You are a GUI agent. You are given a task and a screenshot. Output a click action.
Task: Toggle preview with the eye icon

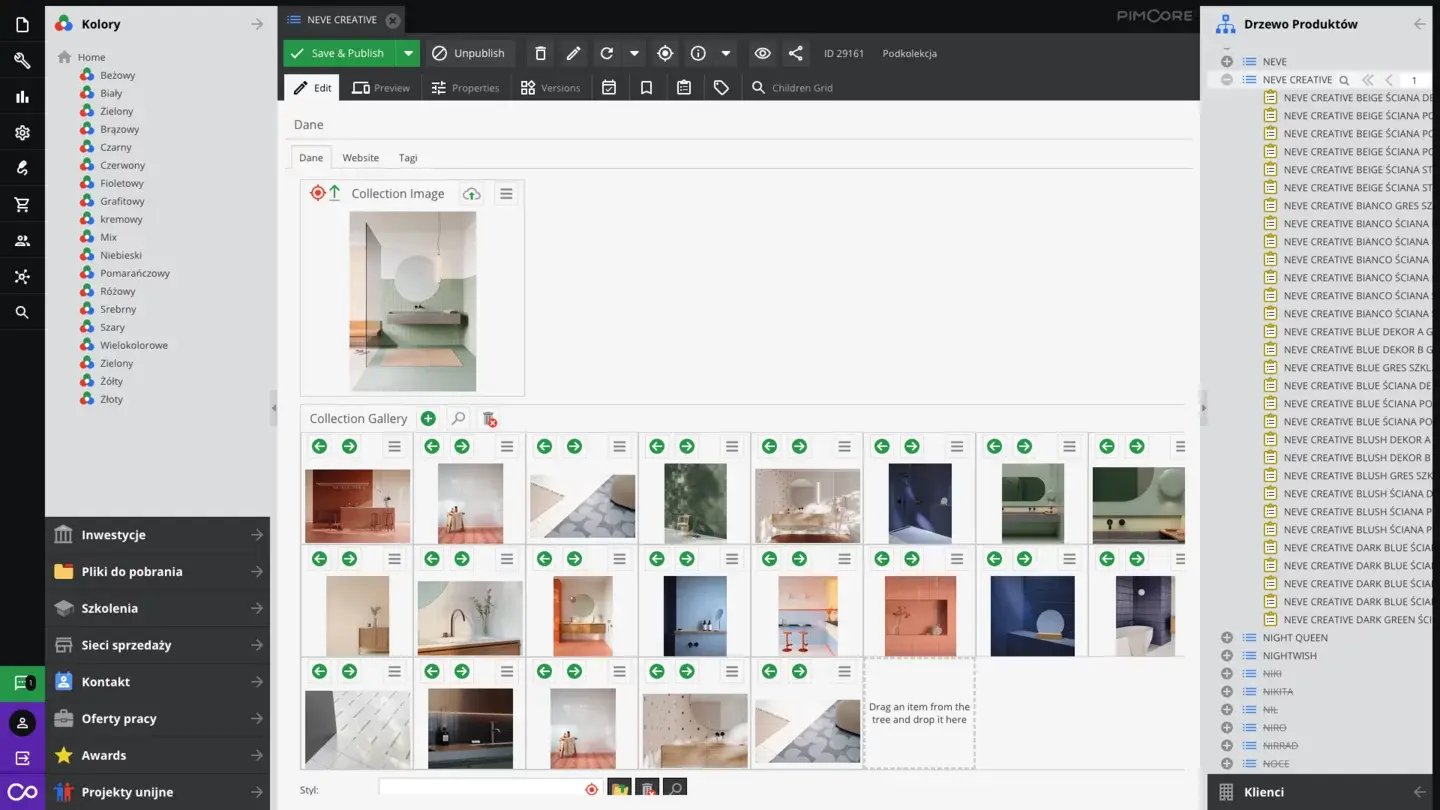(762, 54)
